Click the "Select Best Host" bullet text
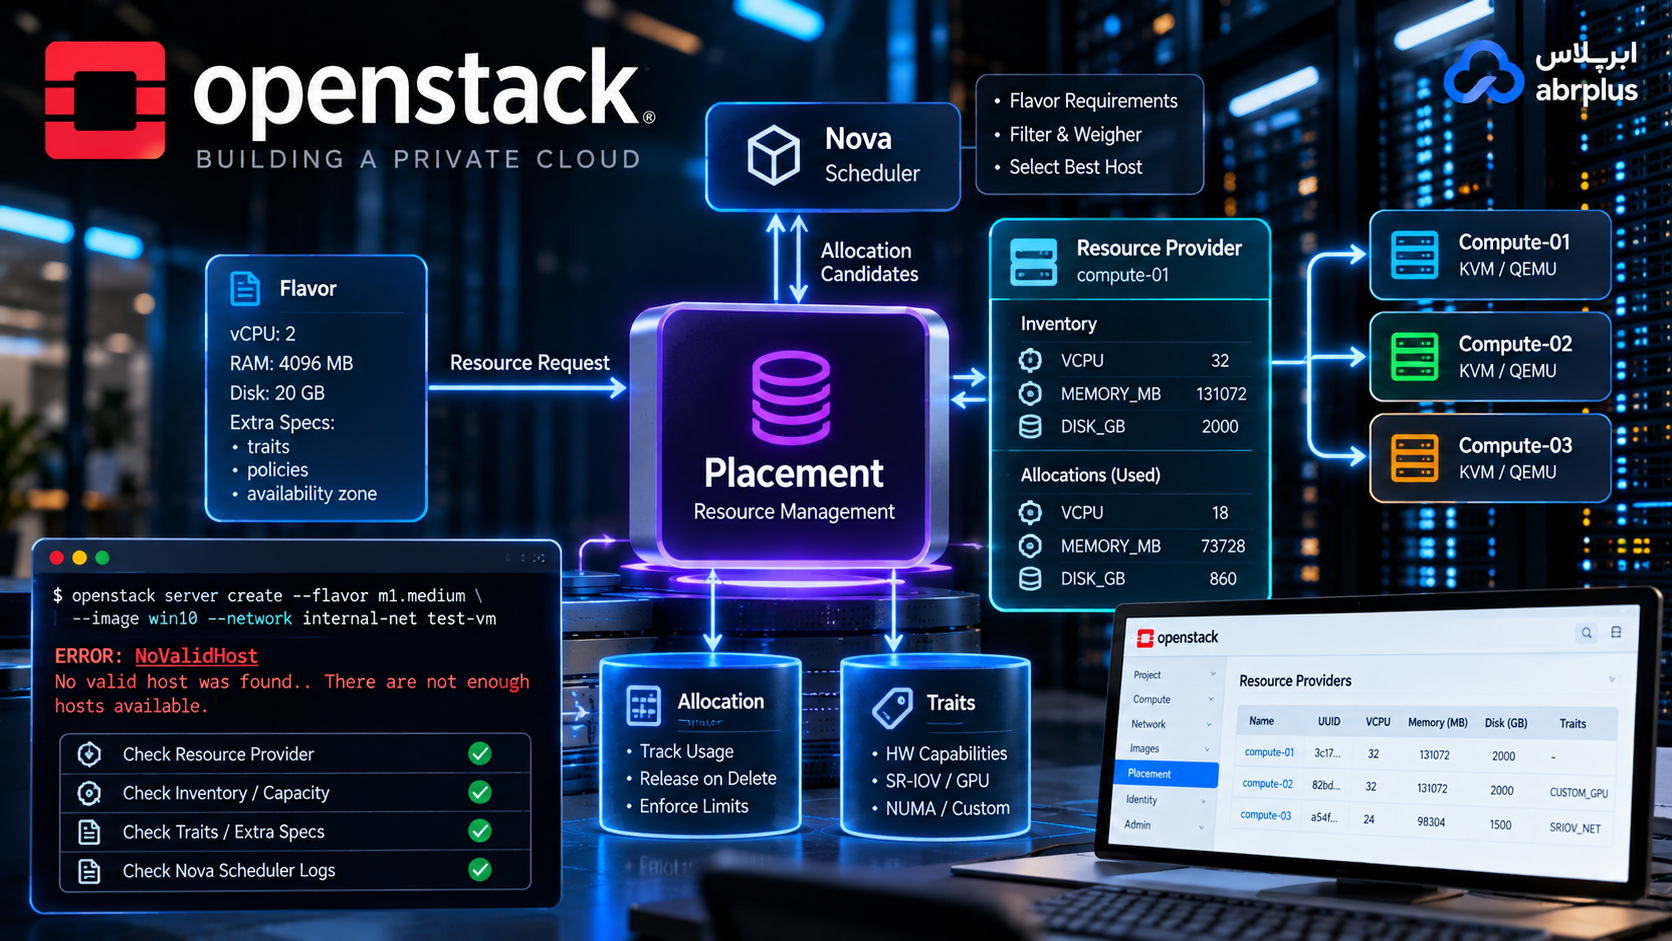Viewport: 1672px width, 941px height. pos(1075,167)
